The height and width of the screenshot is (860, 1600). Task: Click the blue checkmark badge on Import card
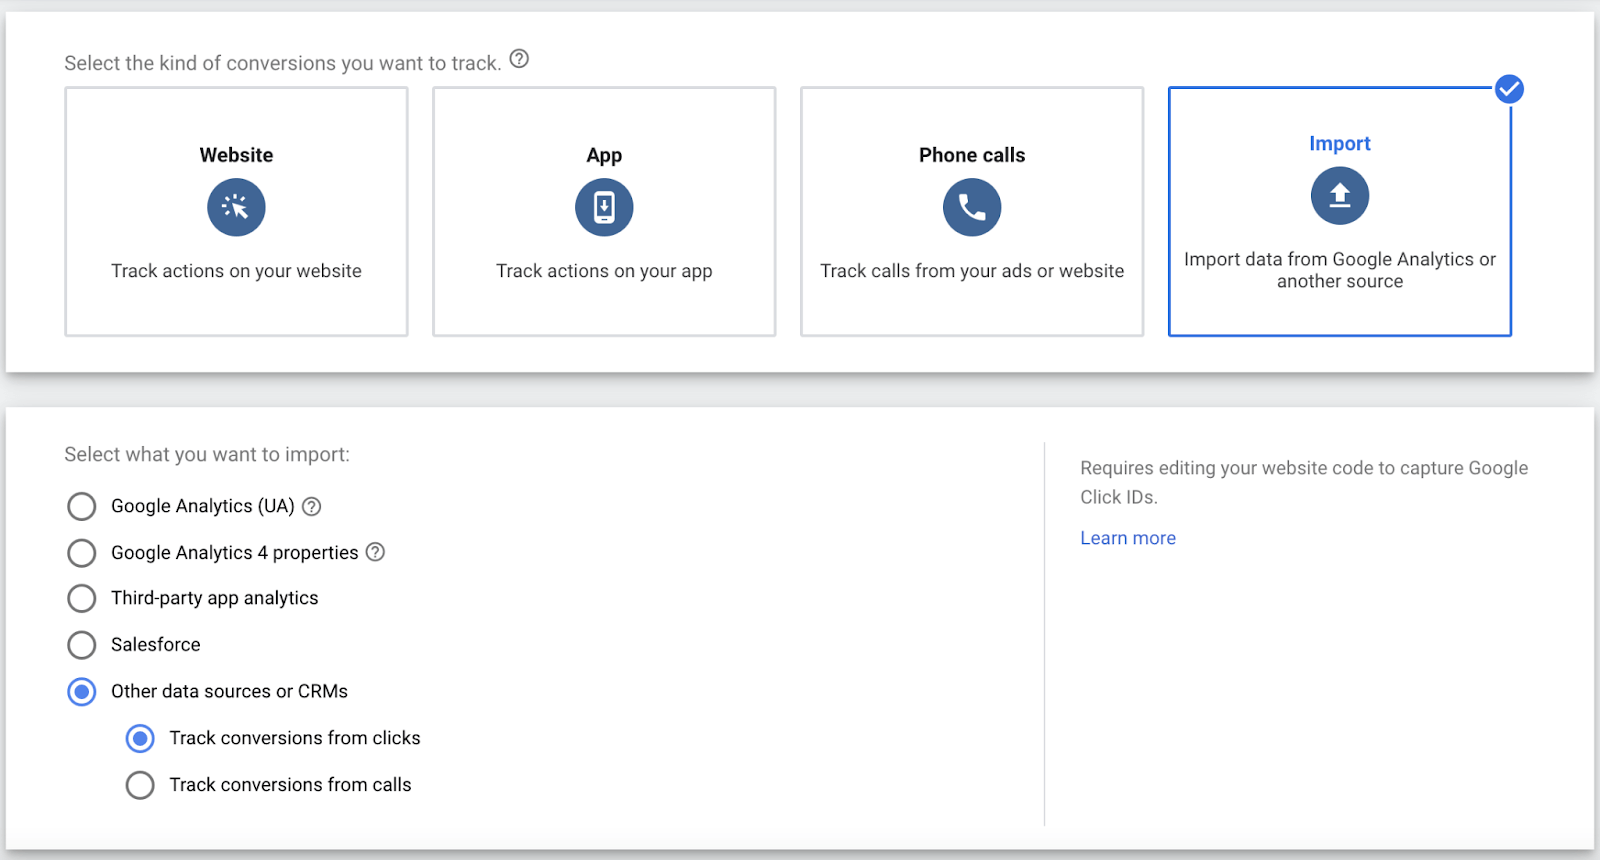point(1509,89)
